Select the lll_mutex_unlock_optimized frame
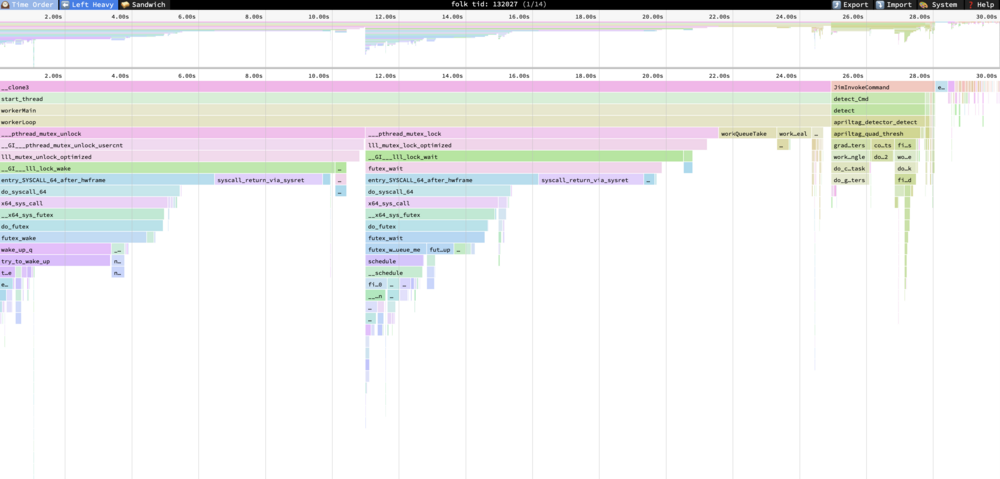Image resolution: width=1000 pixels, height=479 pixels. [179, 157]
